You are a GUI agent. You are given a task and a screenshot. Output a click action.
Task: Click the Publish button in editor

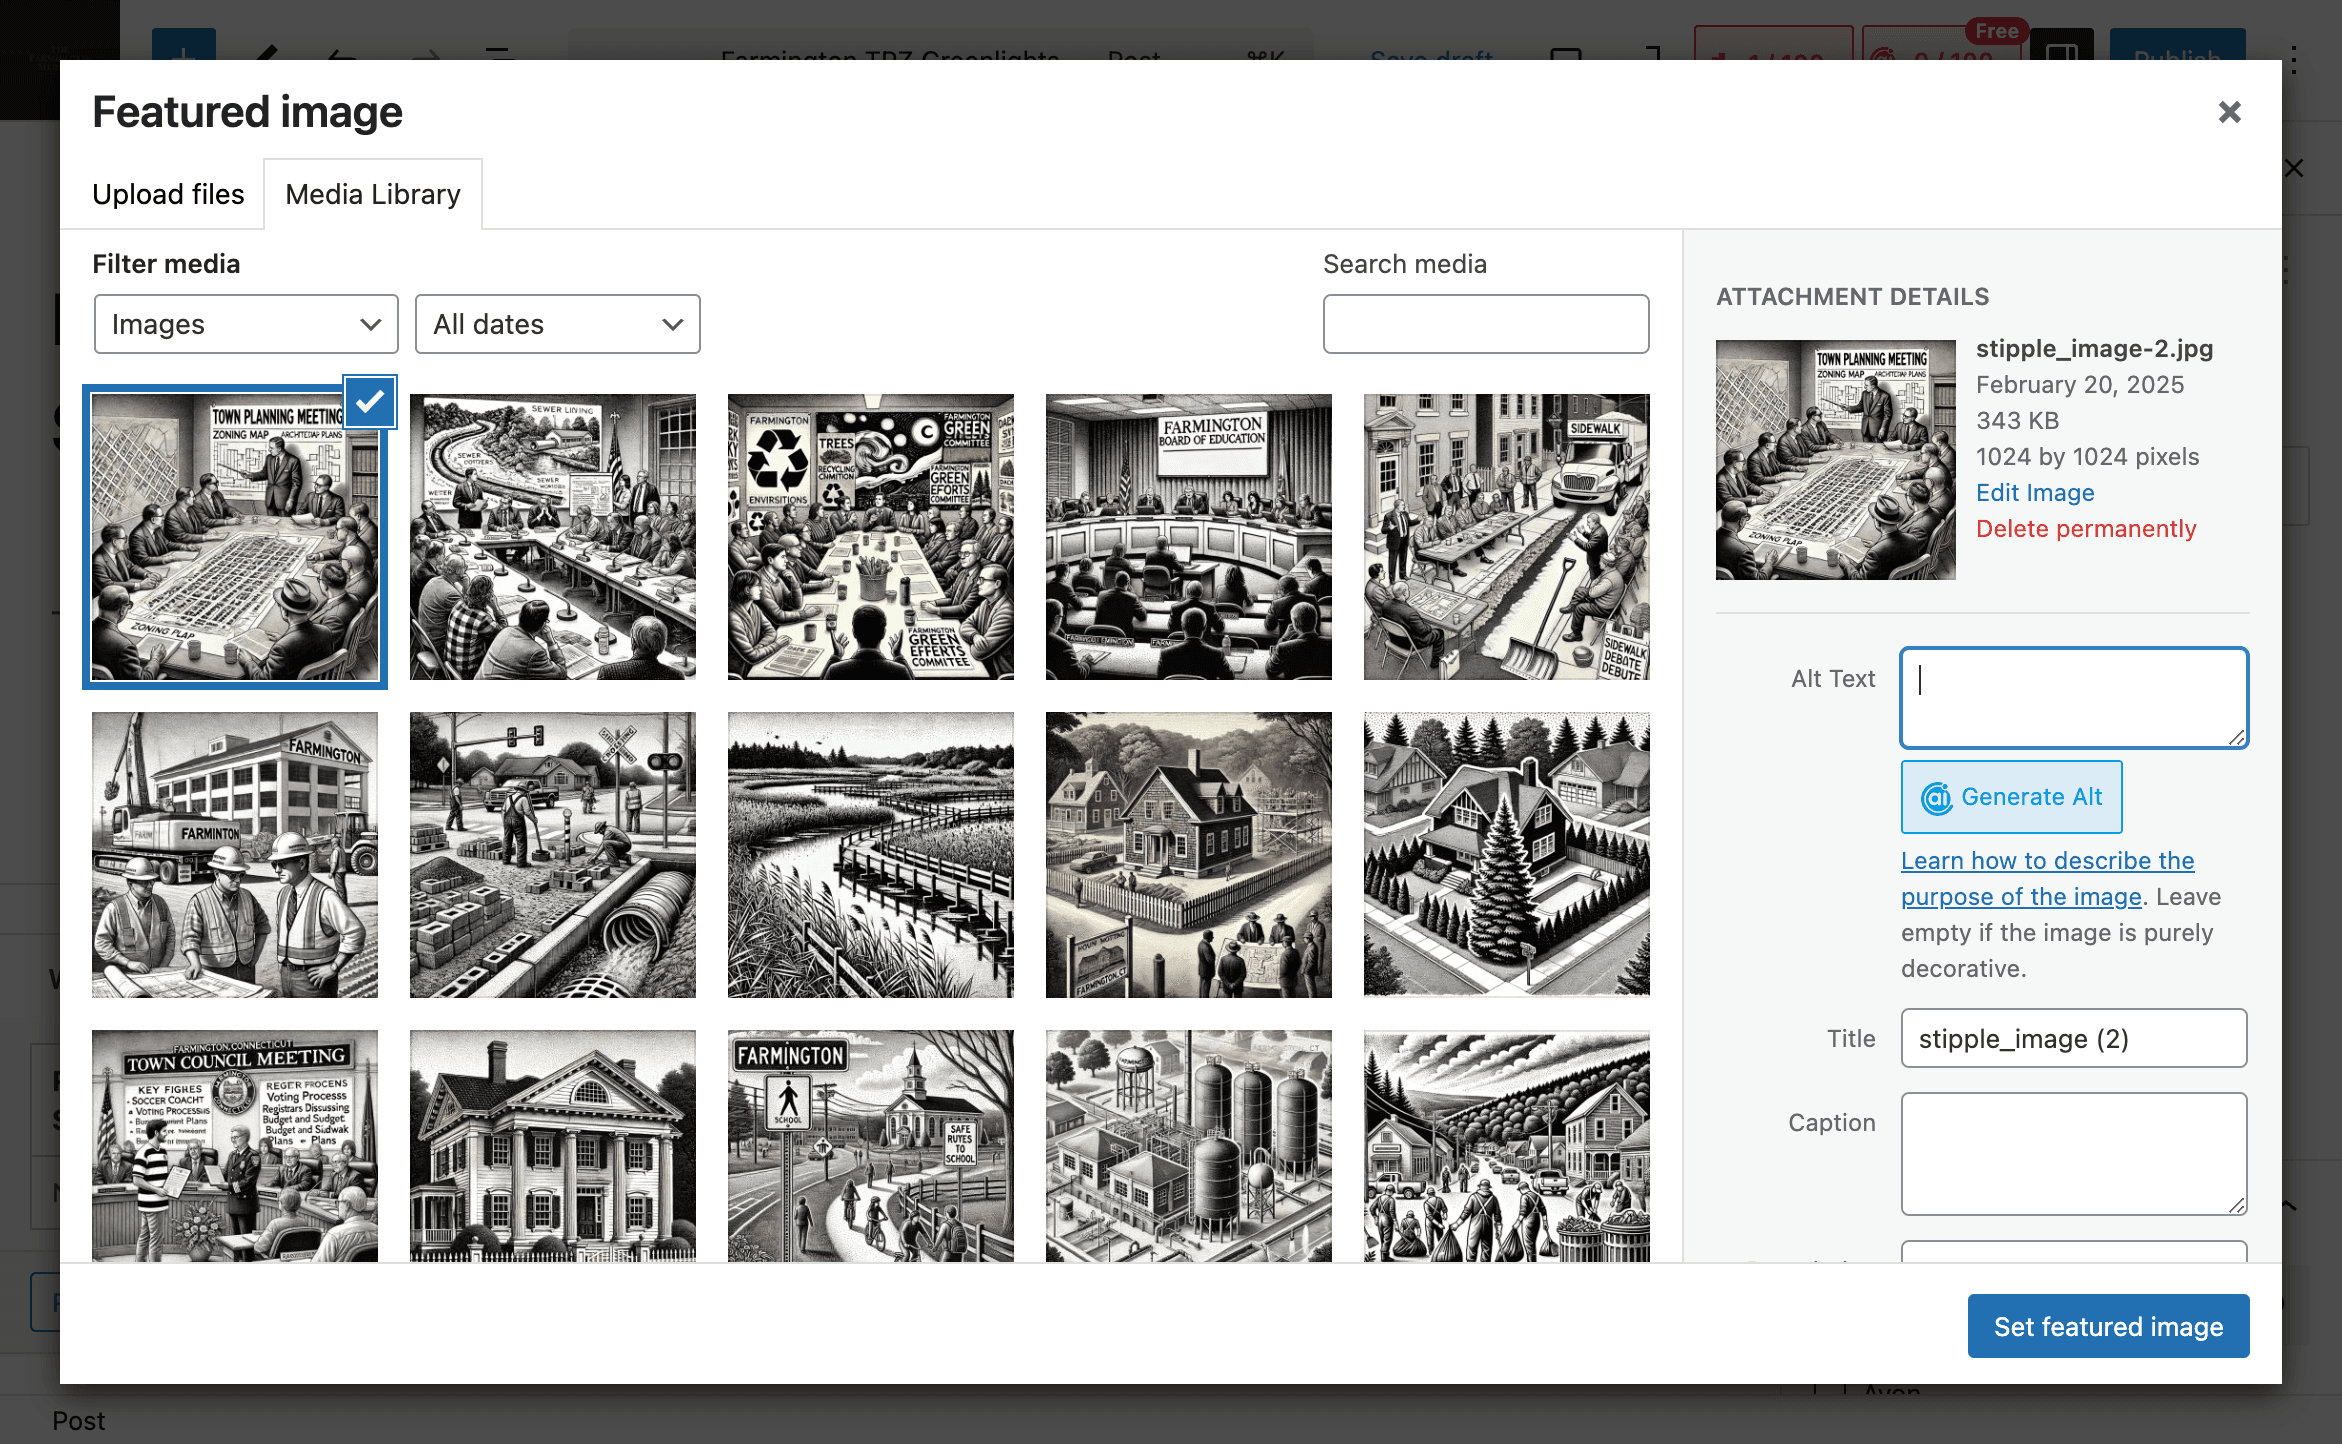coord(2177,45)
